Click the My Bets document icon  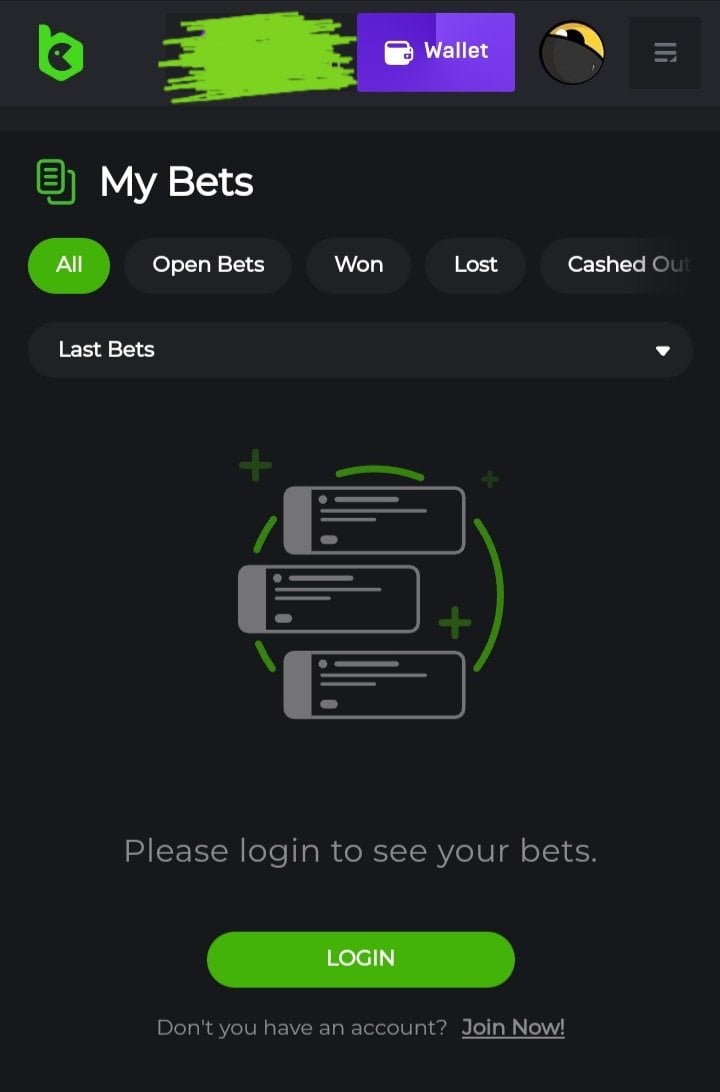(x=56, y=182)
